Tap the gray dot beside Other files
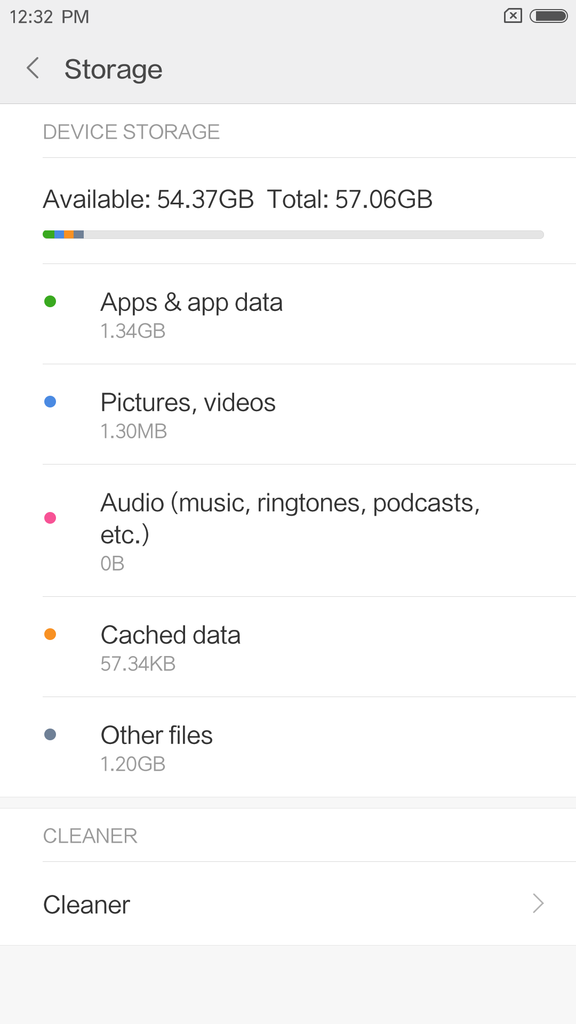Image resolution: width=576 pixels, height=1024 pixels. pyautogui.click(x=50, y=735)
